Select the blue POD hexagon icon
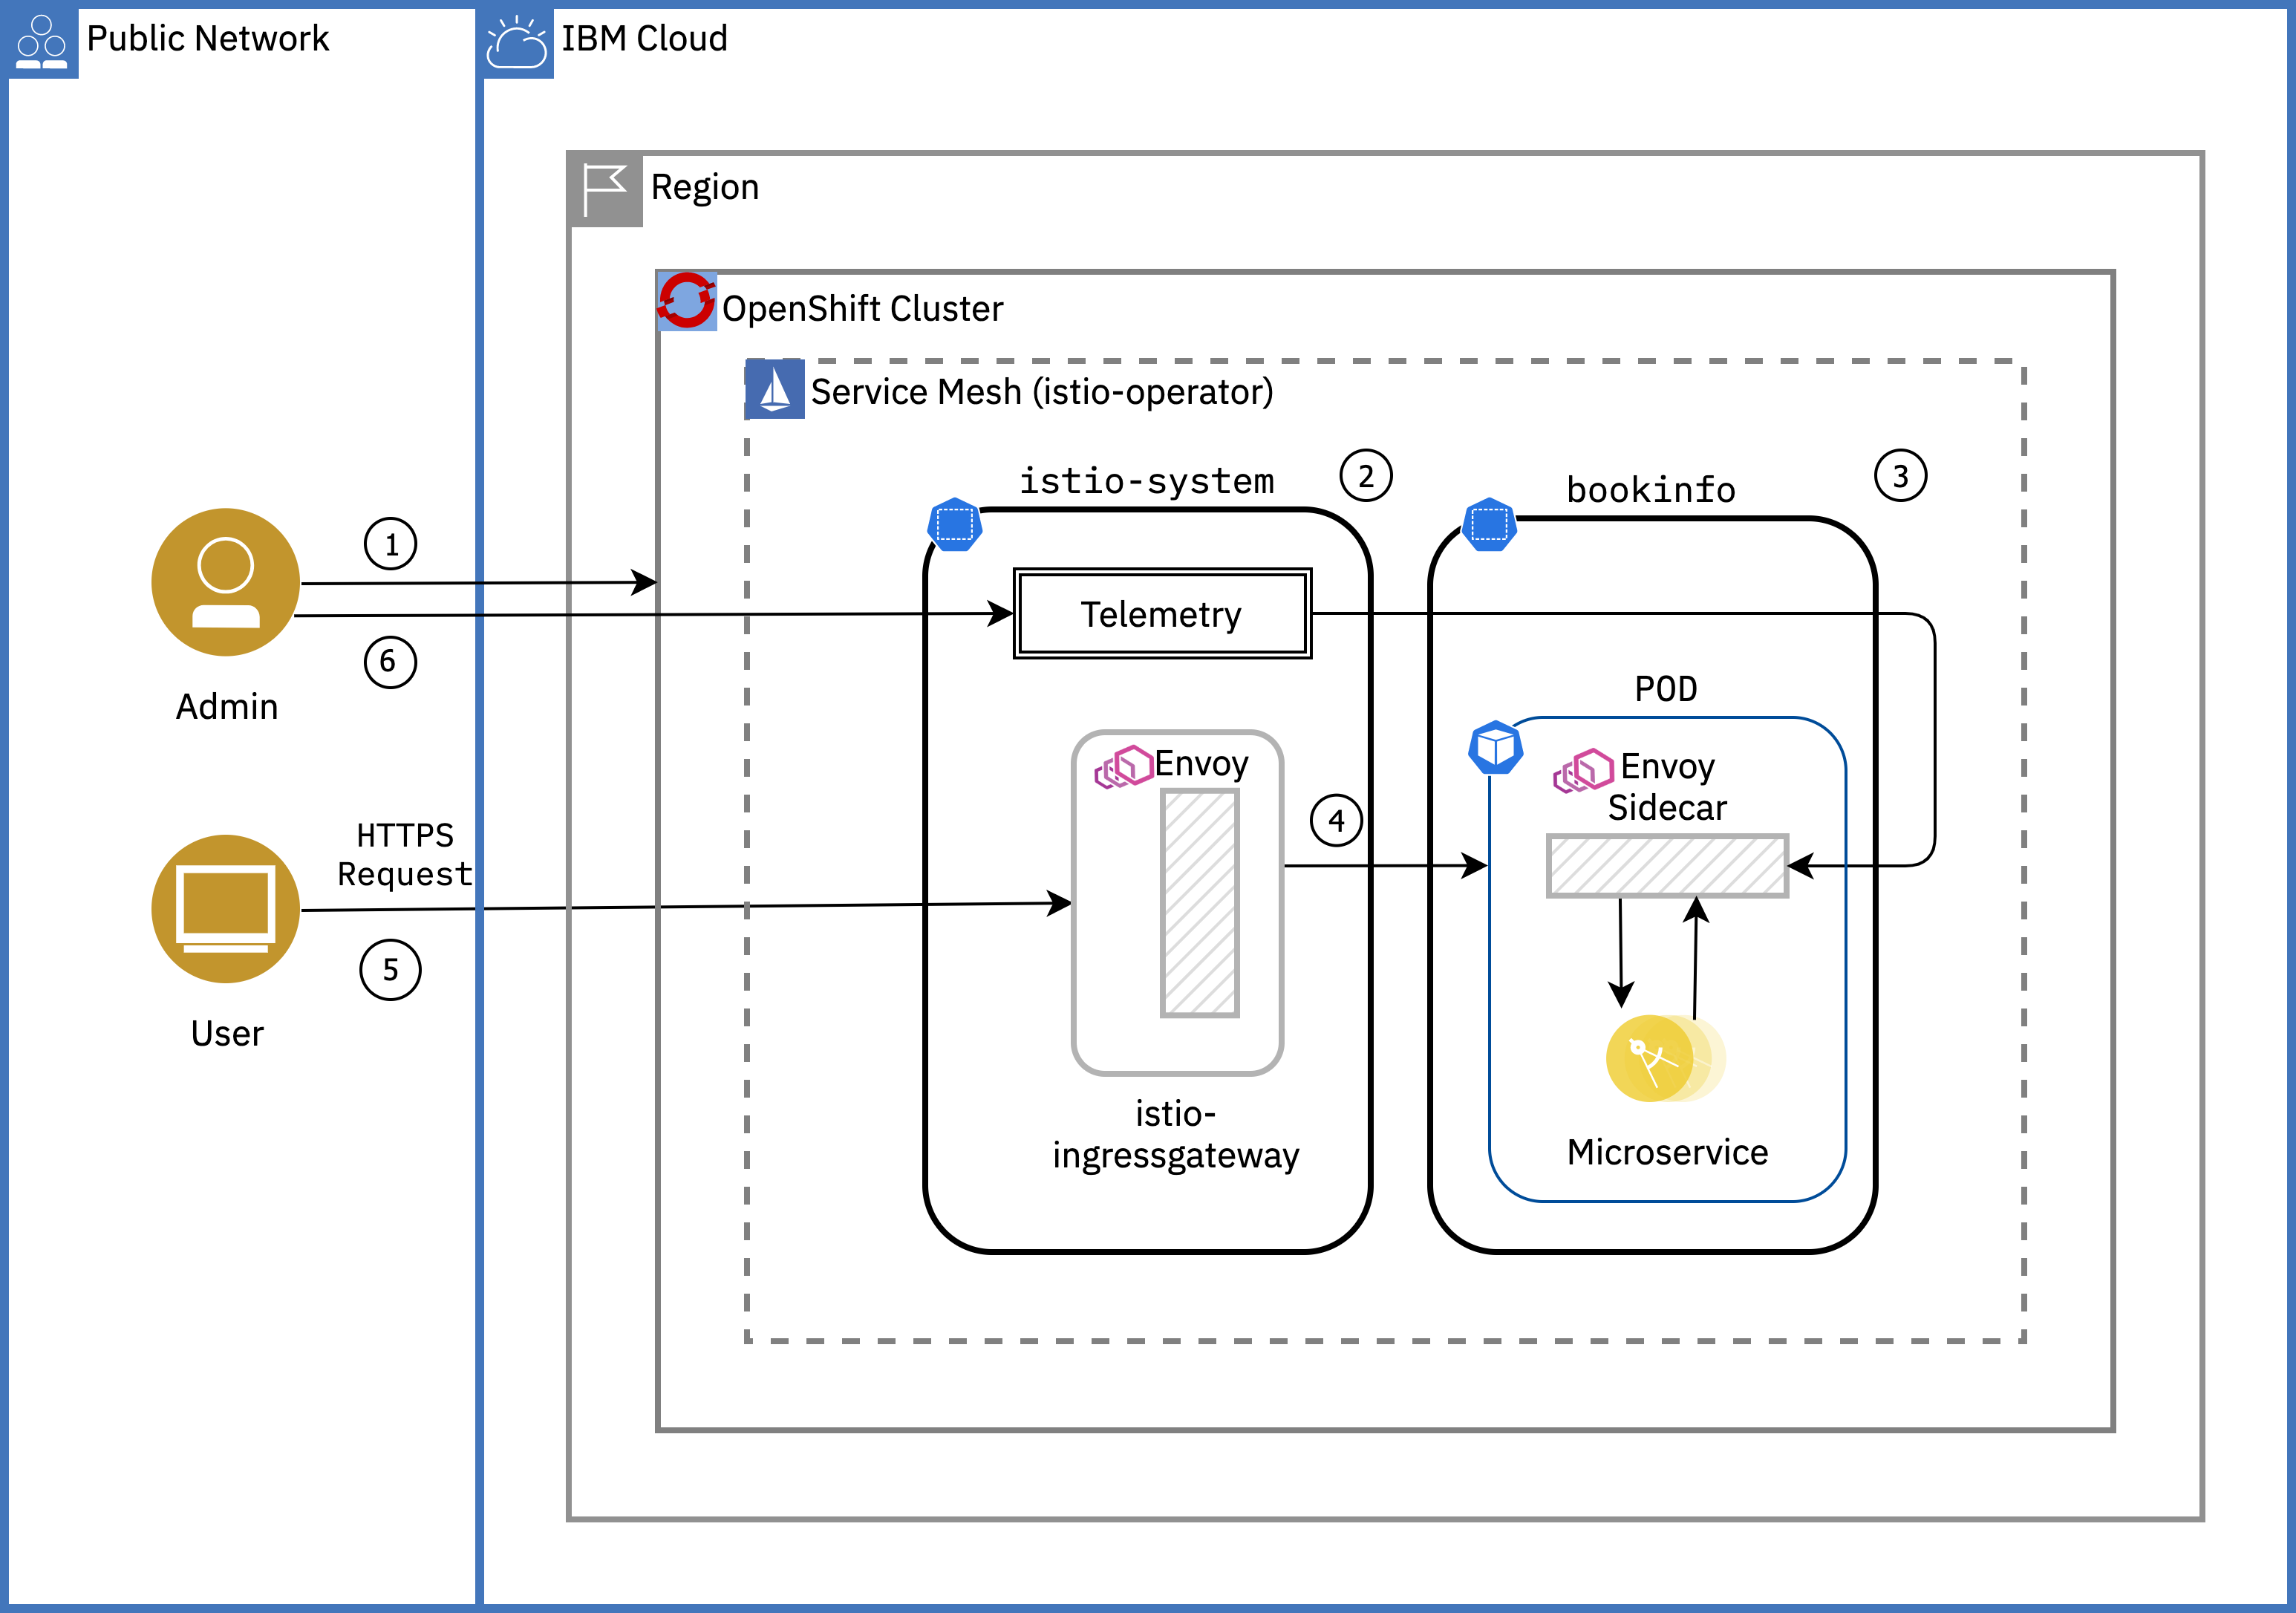Viewport: 2296px width, 1613px height. tap(1496, 746)
